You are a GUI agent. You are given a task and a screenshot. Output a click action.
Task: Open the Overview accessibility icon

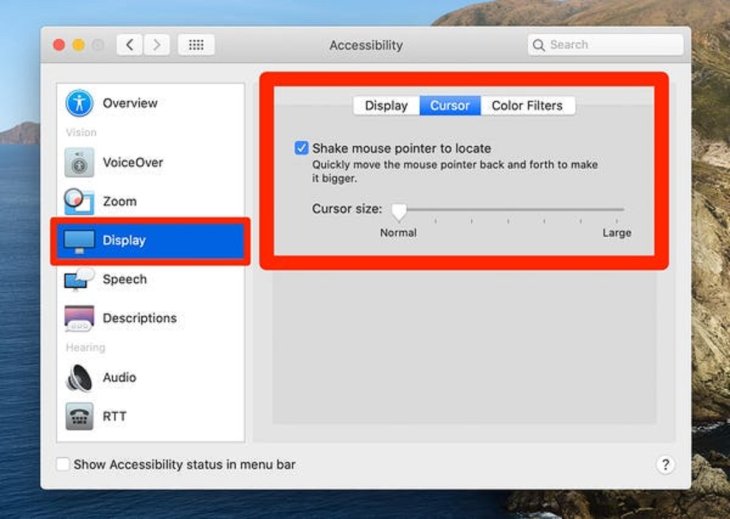point(79,103)
